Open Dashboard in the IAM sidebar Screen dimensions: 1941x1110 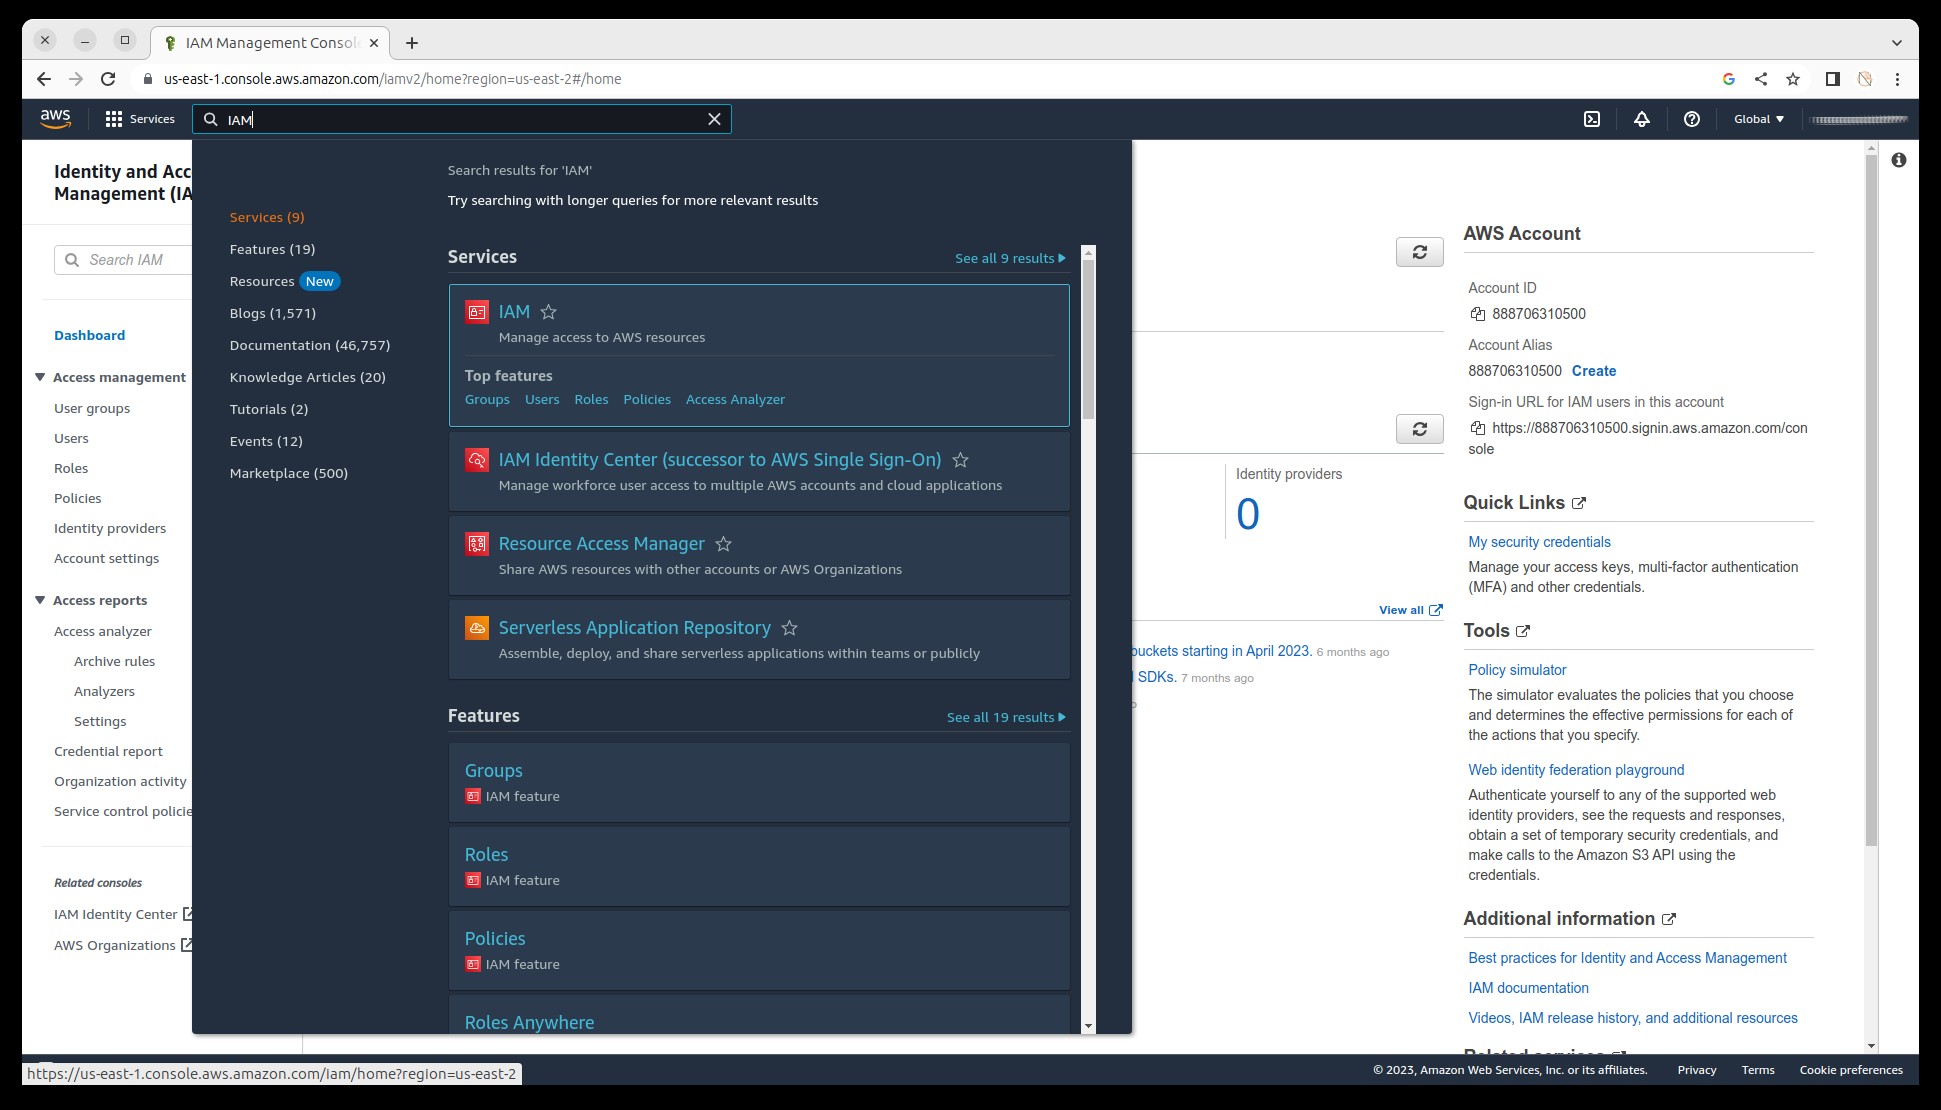[x=89, y=335]
